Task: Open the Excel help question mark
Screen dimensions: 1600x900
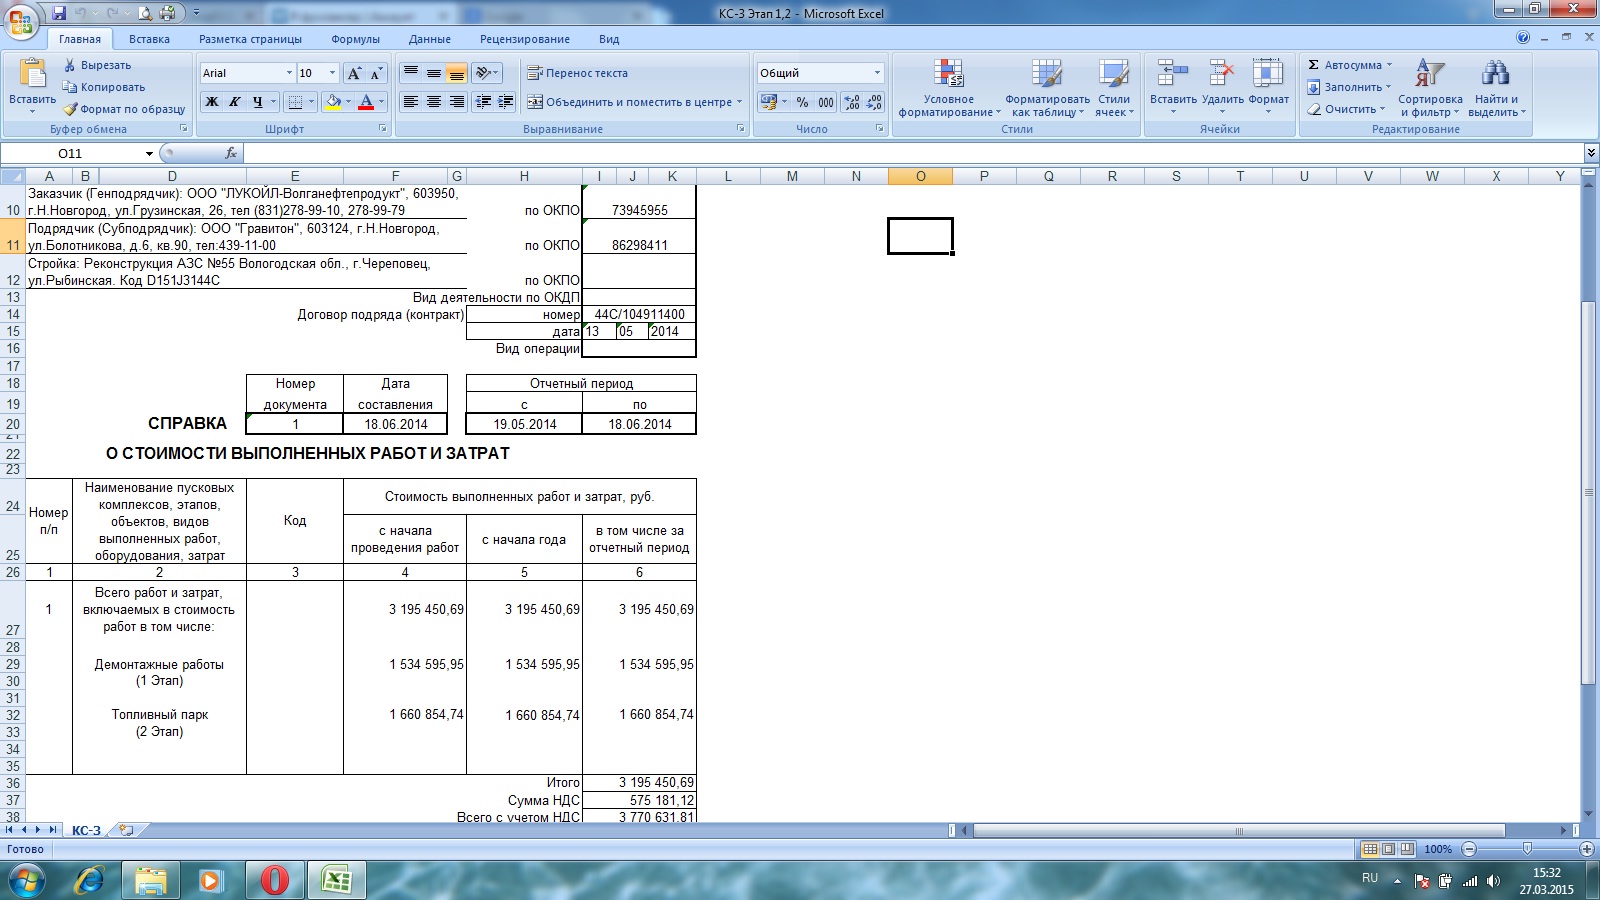Action: (1523, 38)
